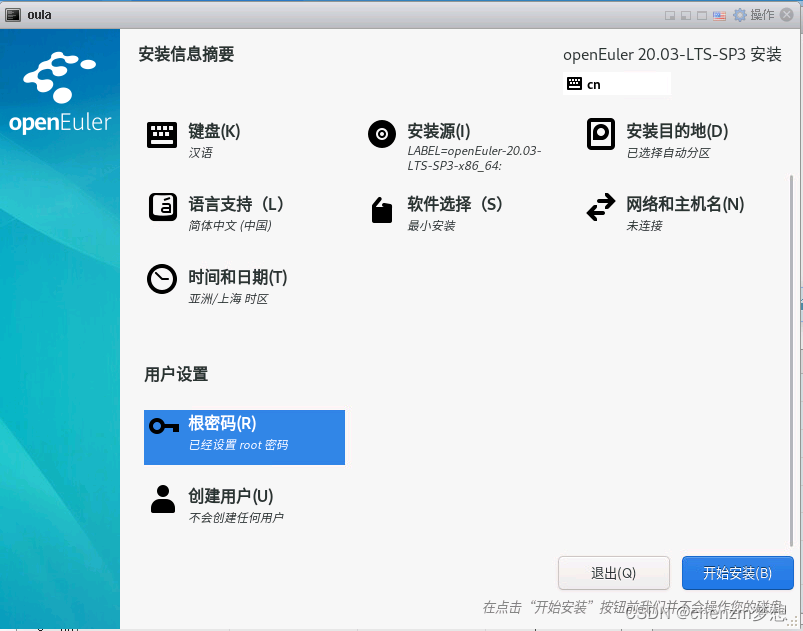Viewport: 803px width, 631px height.
Task: Click the small keyboard icon beside cn
Action: click(x=575, y=83)
